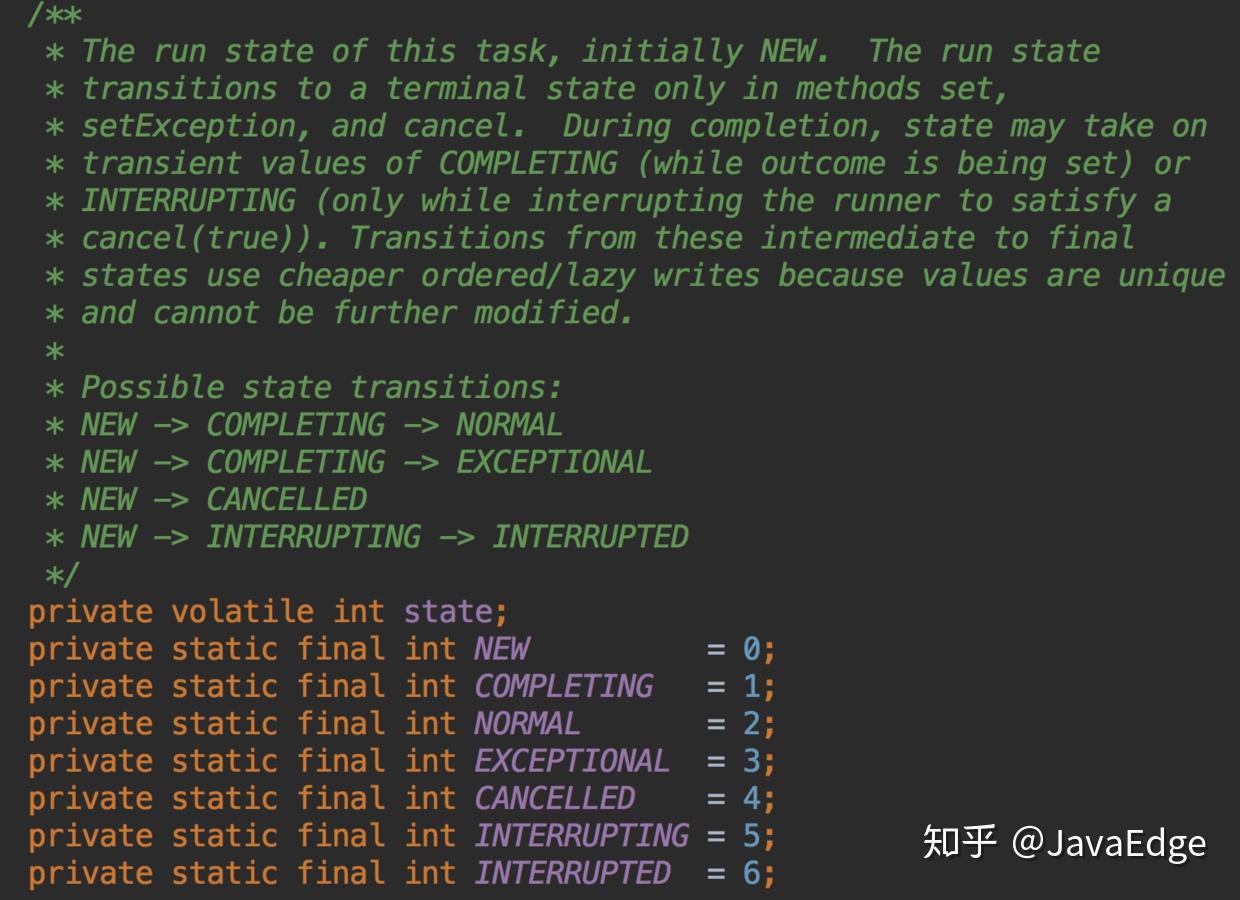This screenshot has width=1240, height=900.
Task: Click the value 4 assigned to CANCELLED
Action: 752,798
